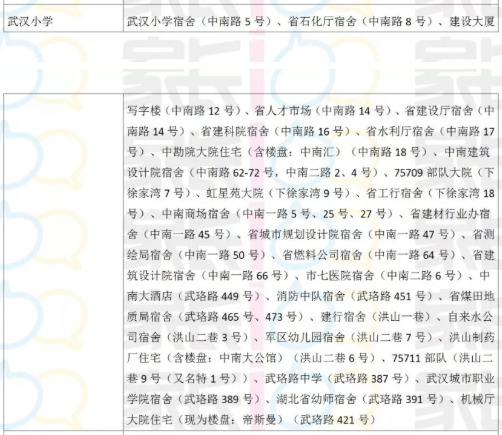
Task: Click text 省燃料公司宿舍
Action: pyautogui.click(x=322, y=255)
